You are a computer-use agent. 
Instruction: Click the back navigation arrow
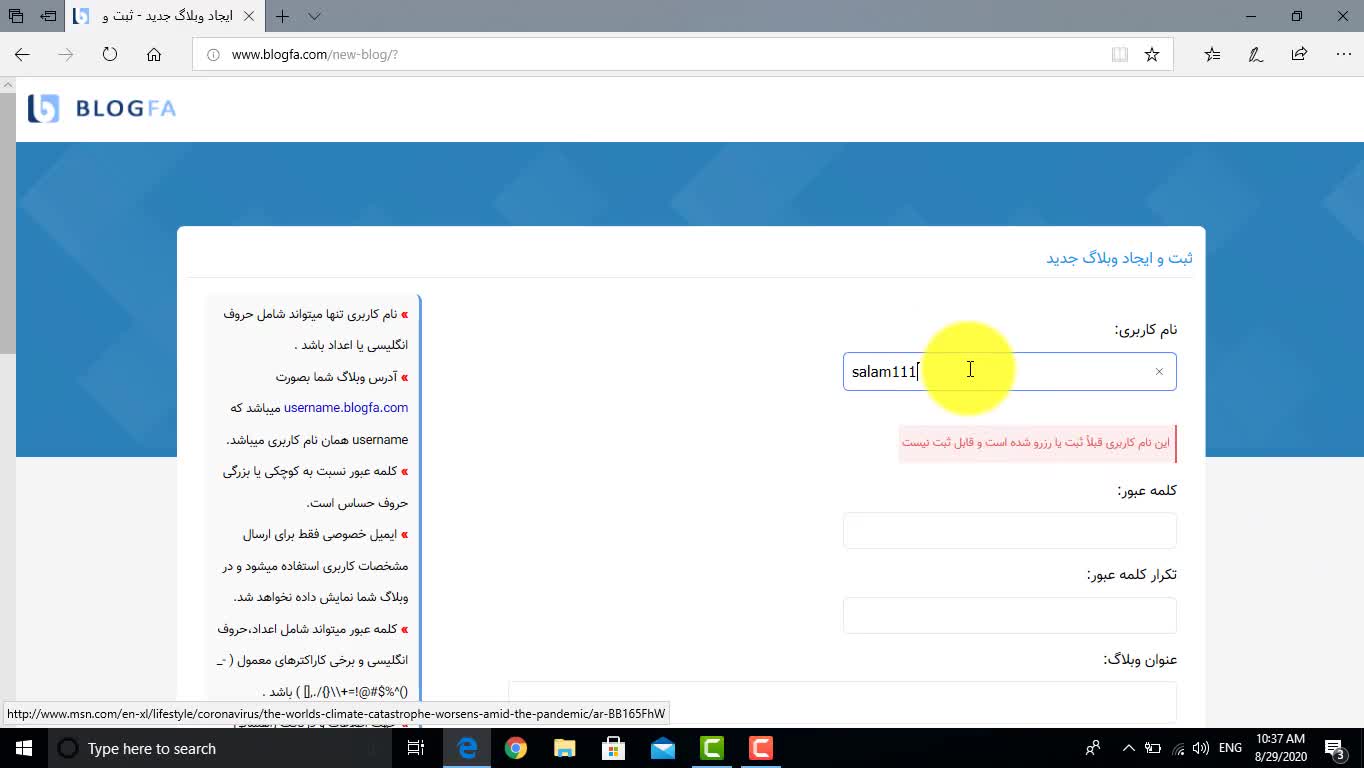click(22, 55)
